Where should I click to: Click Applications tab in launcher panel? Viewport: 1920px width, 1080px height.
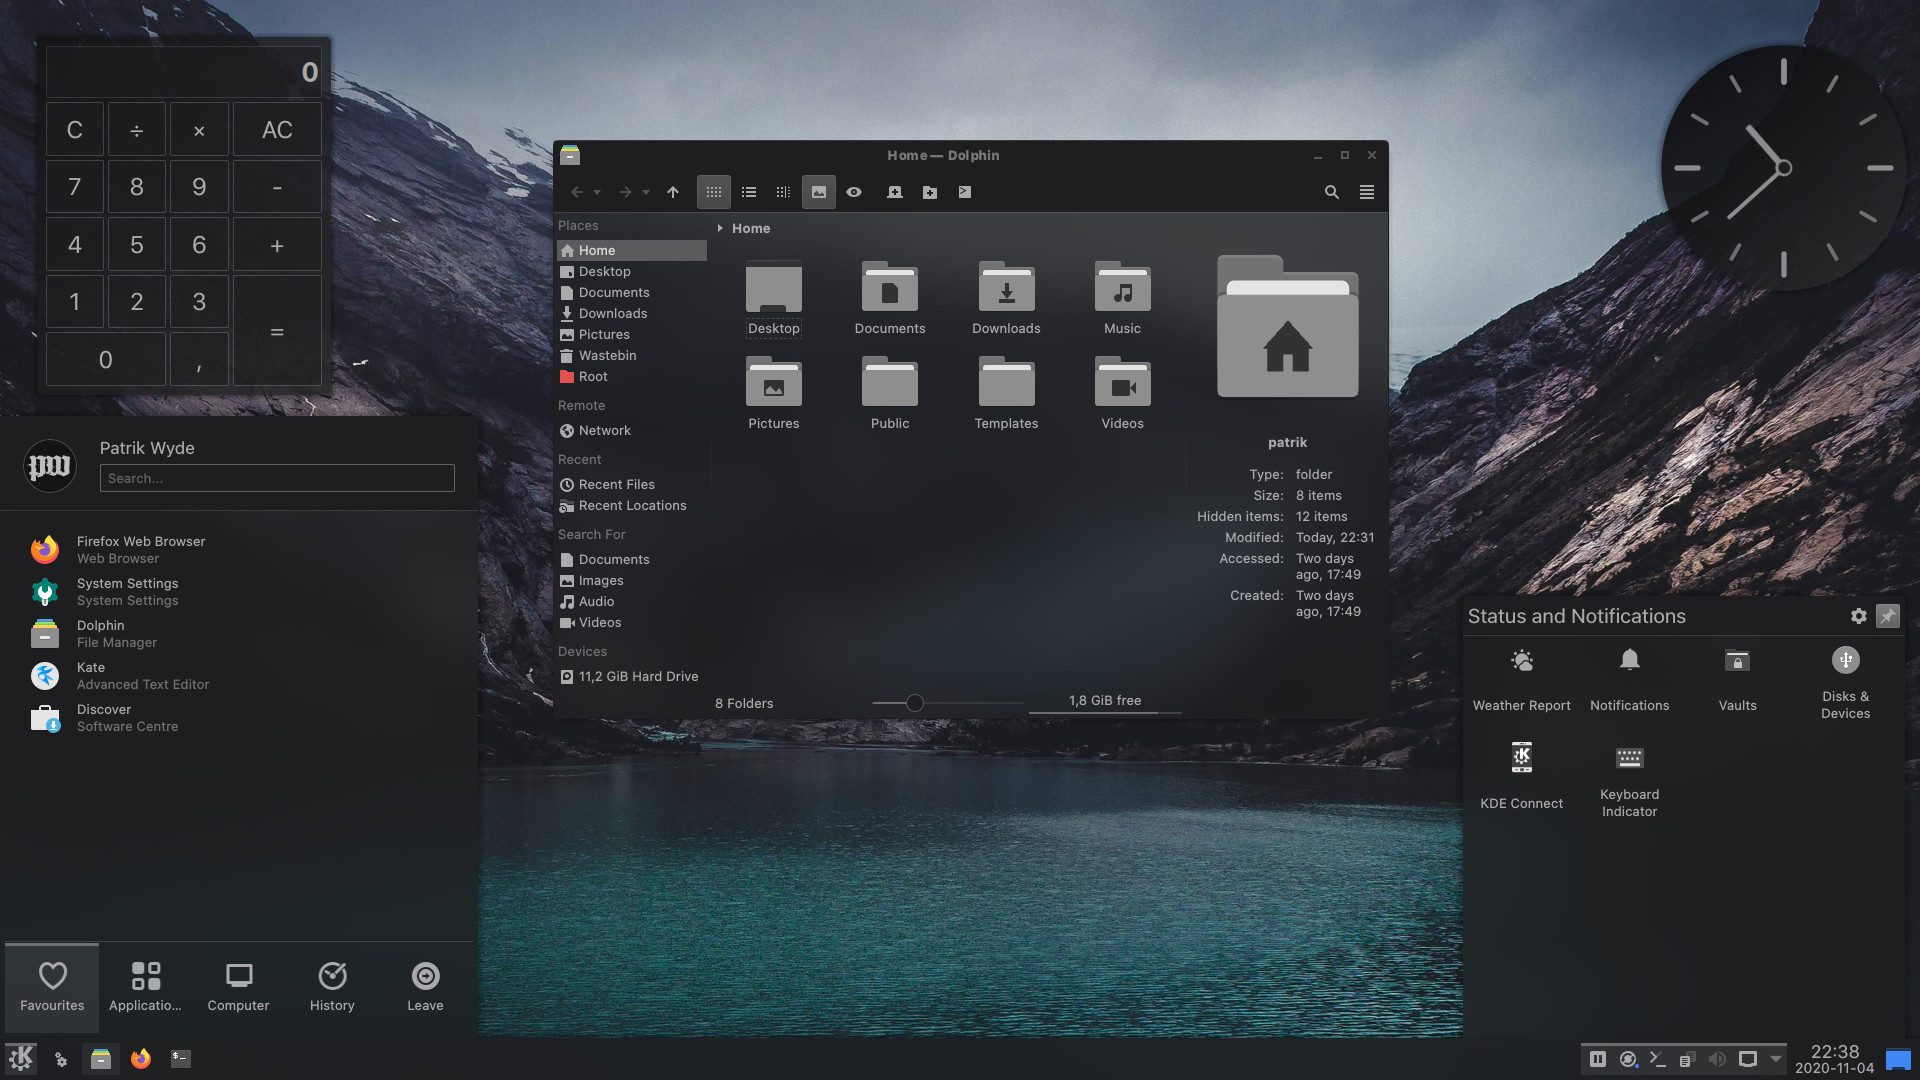pyautogui.click(x=145, y=985)
